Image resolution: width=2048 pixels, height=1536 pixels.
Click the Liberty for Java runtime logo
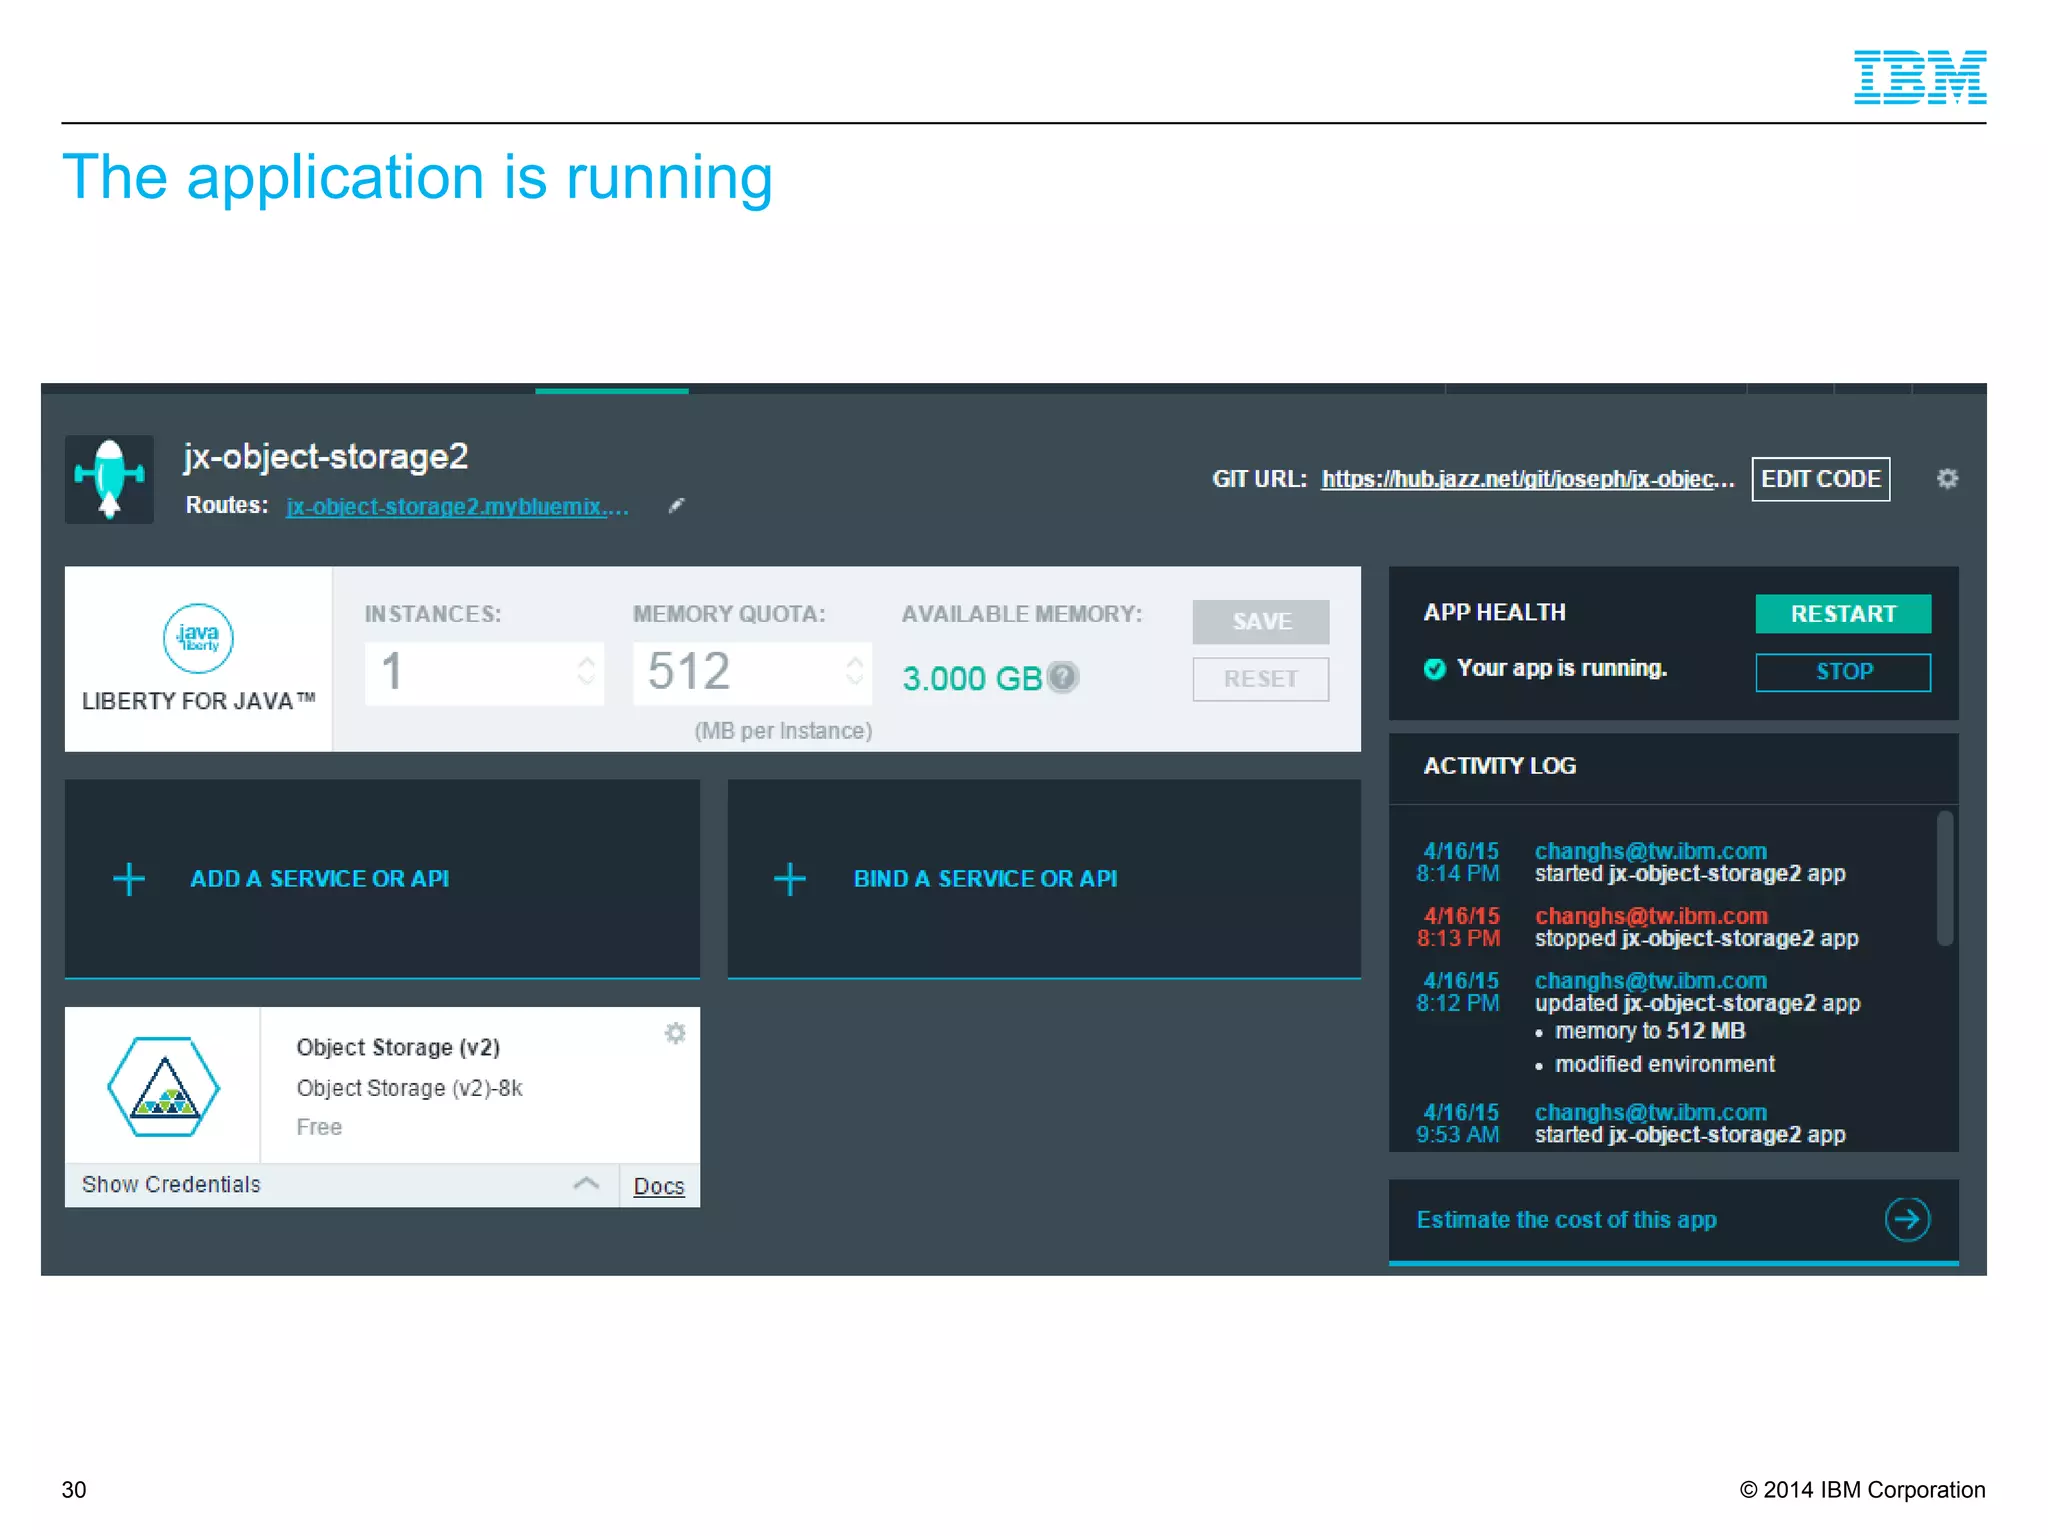click(x=198, y=638)
